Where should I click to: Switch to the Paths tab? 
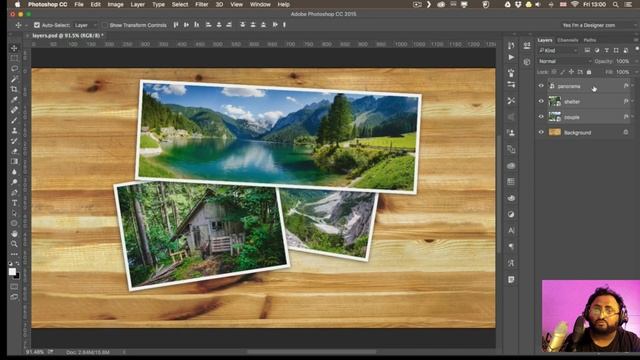590,40
